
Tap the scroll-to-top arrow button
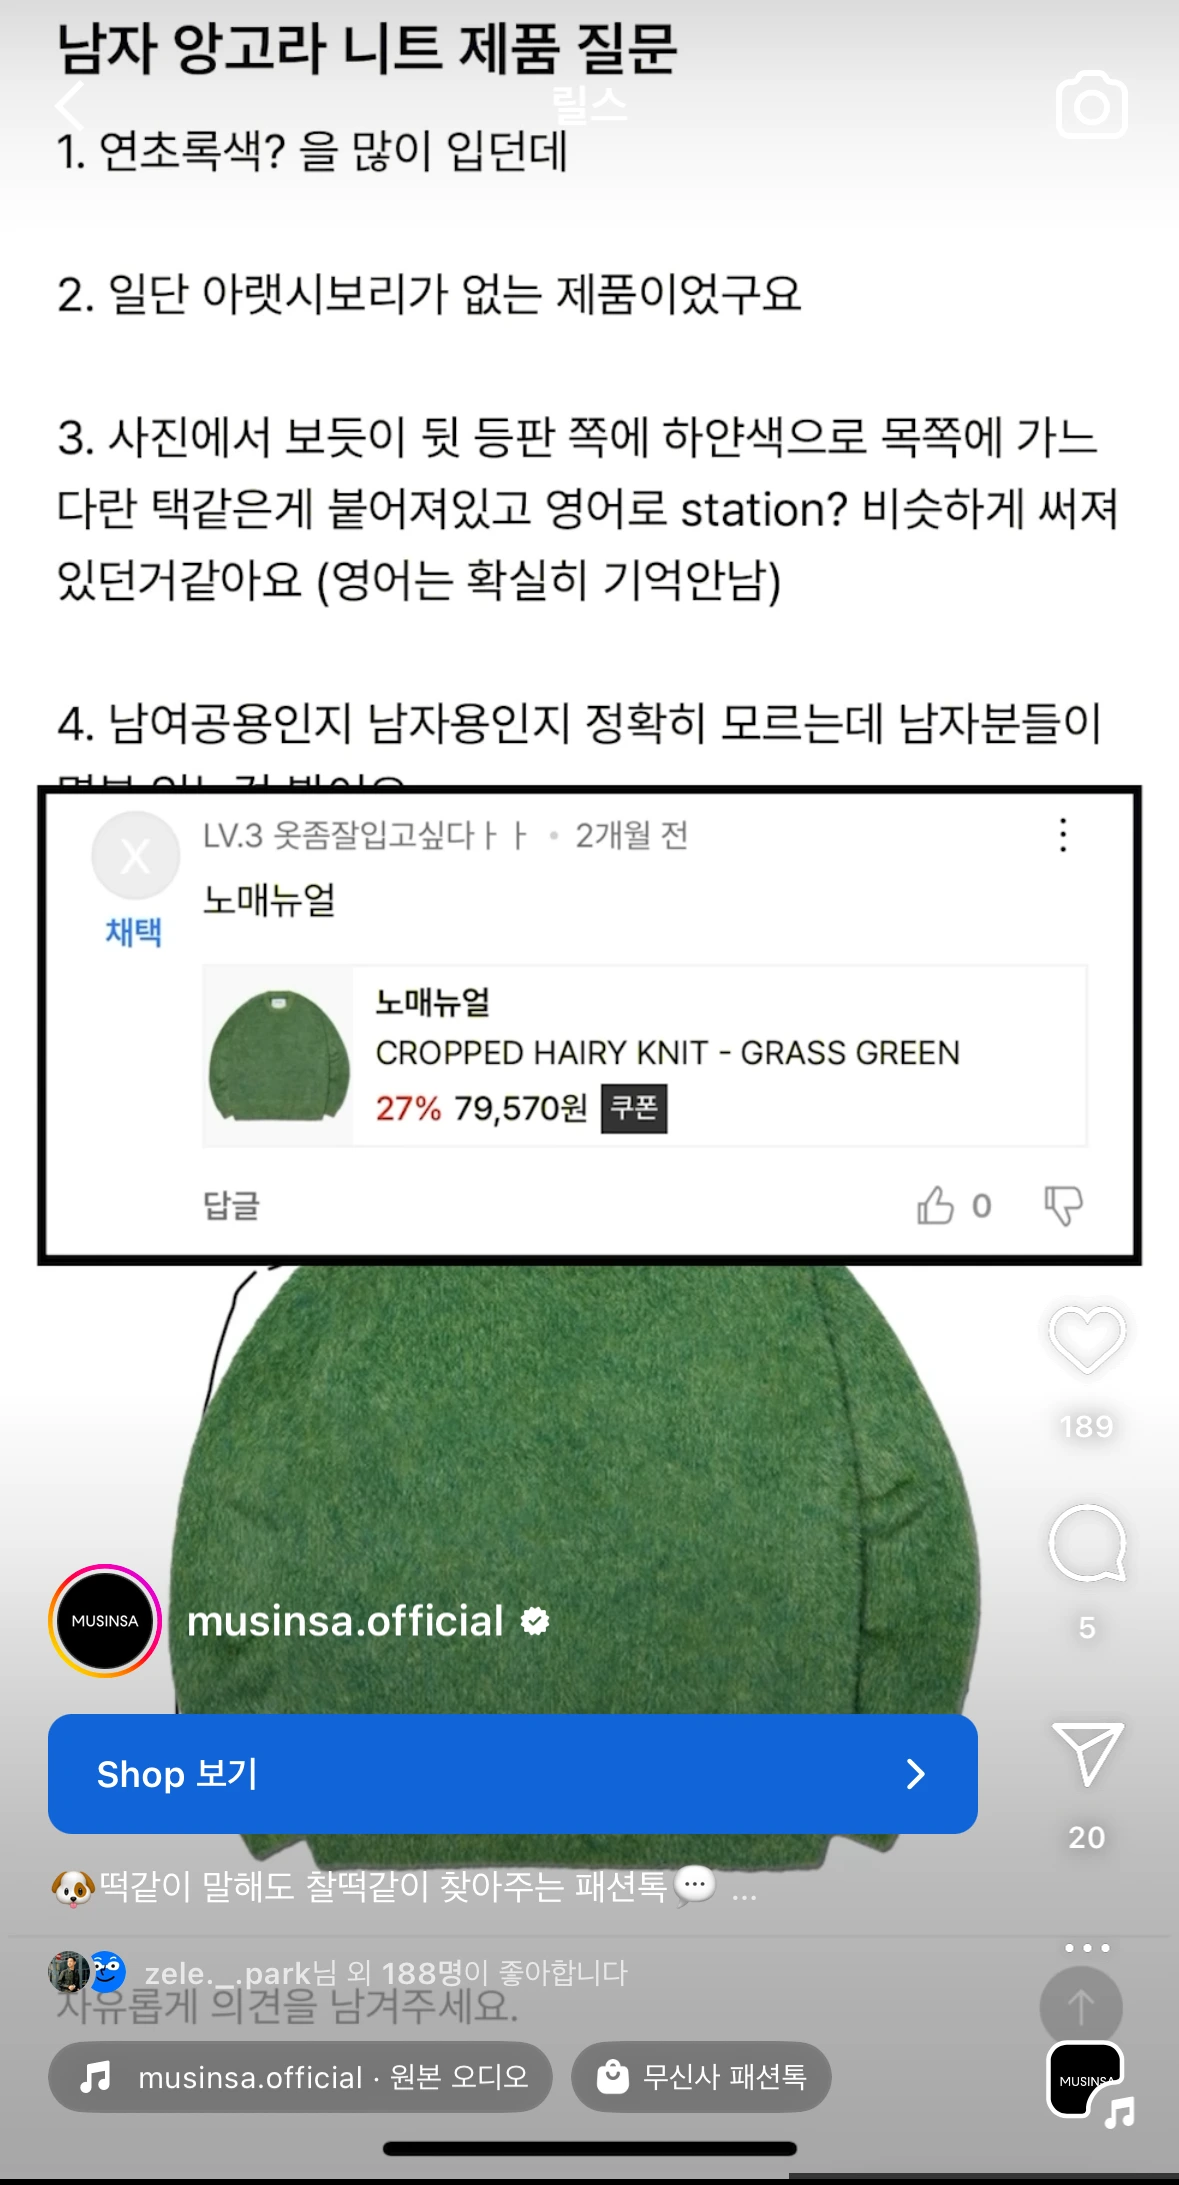click(1081, 2007)
